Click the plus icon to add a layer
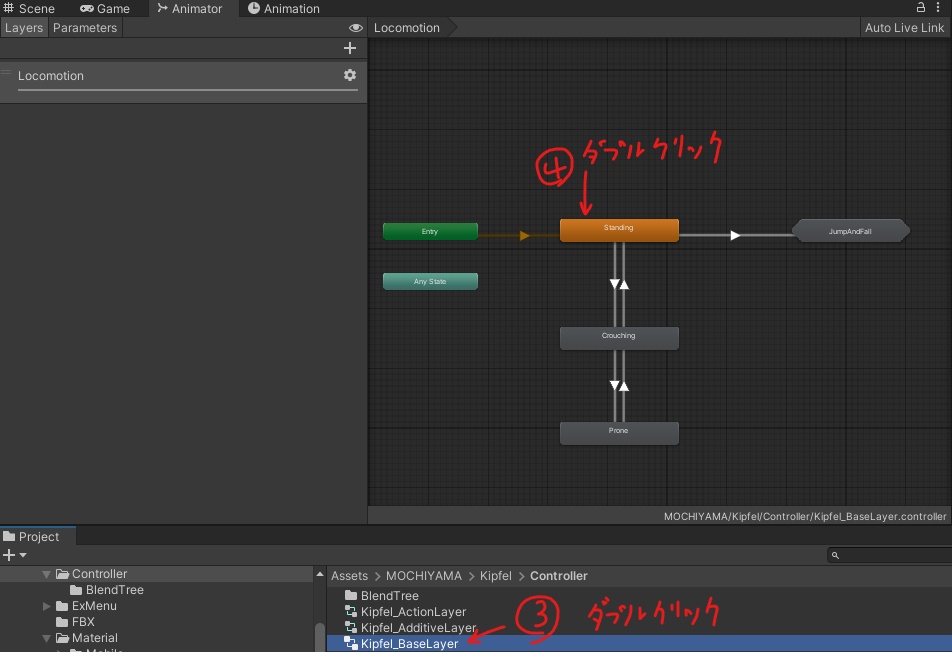Viewport: 952px width, 652px height. [350, 47]
